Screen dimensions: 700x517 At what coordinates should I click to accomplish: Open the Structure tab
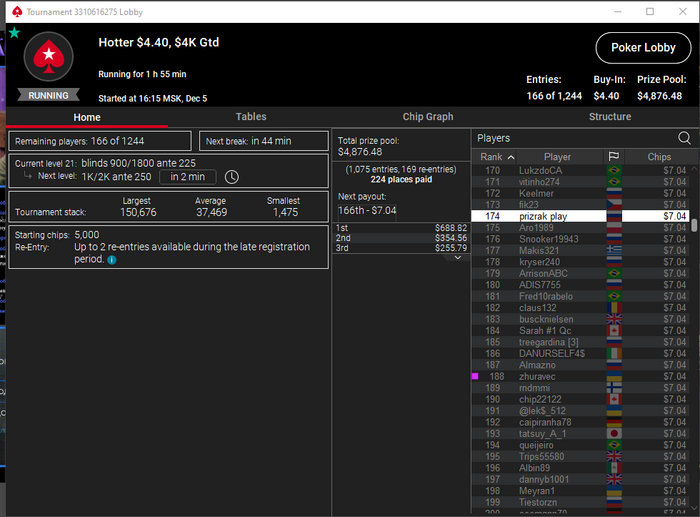coord(610,117)
